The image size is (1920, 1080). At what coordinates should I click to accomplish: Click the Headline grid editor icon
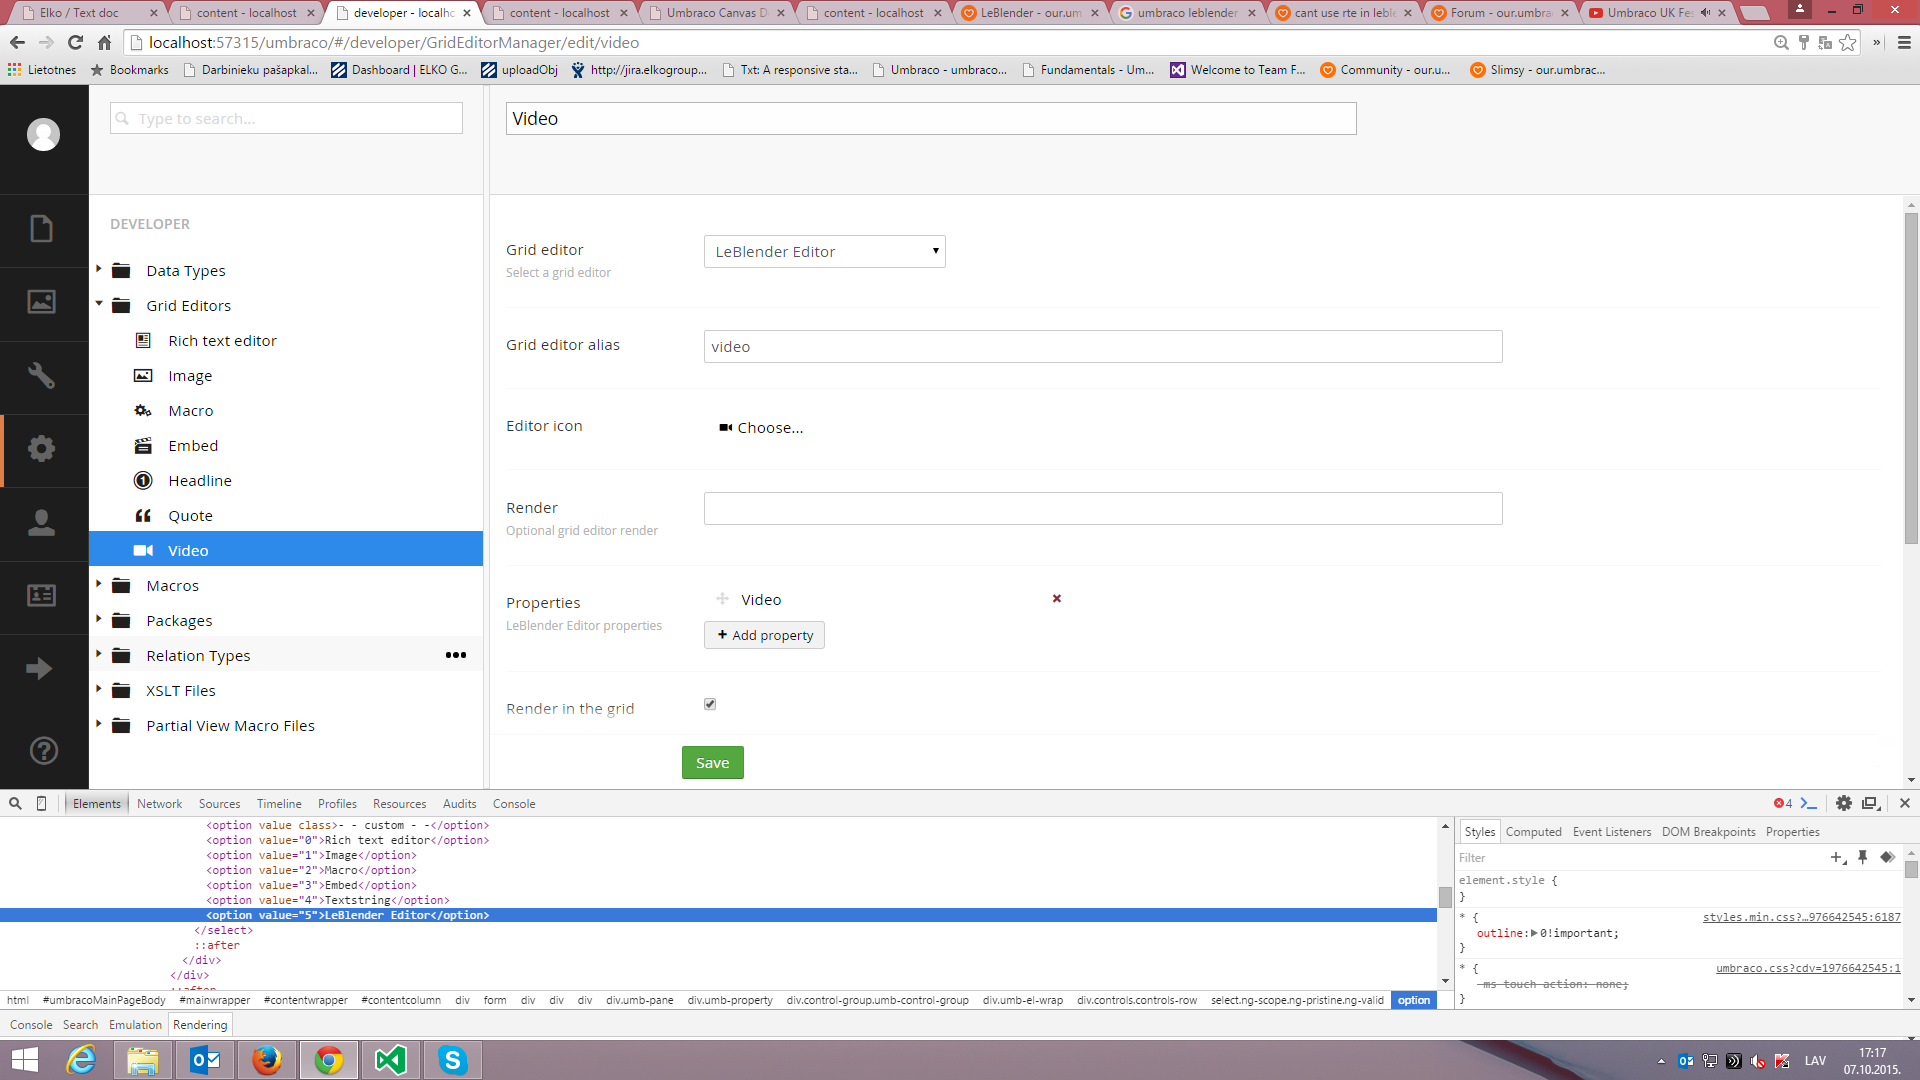(145, 480)
